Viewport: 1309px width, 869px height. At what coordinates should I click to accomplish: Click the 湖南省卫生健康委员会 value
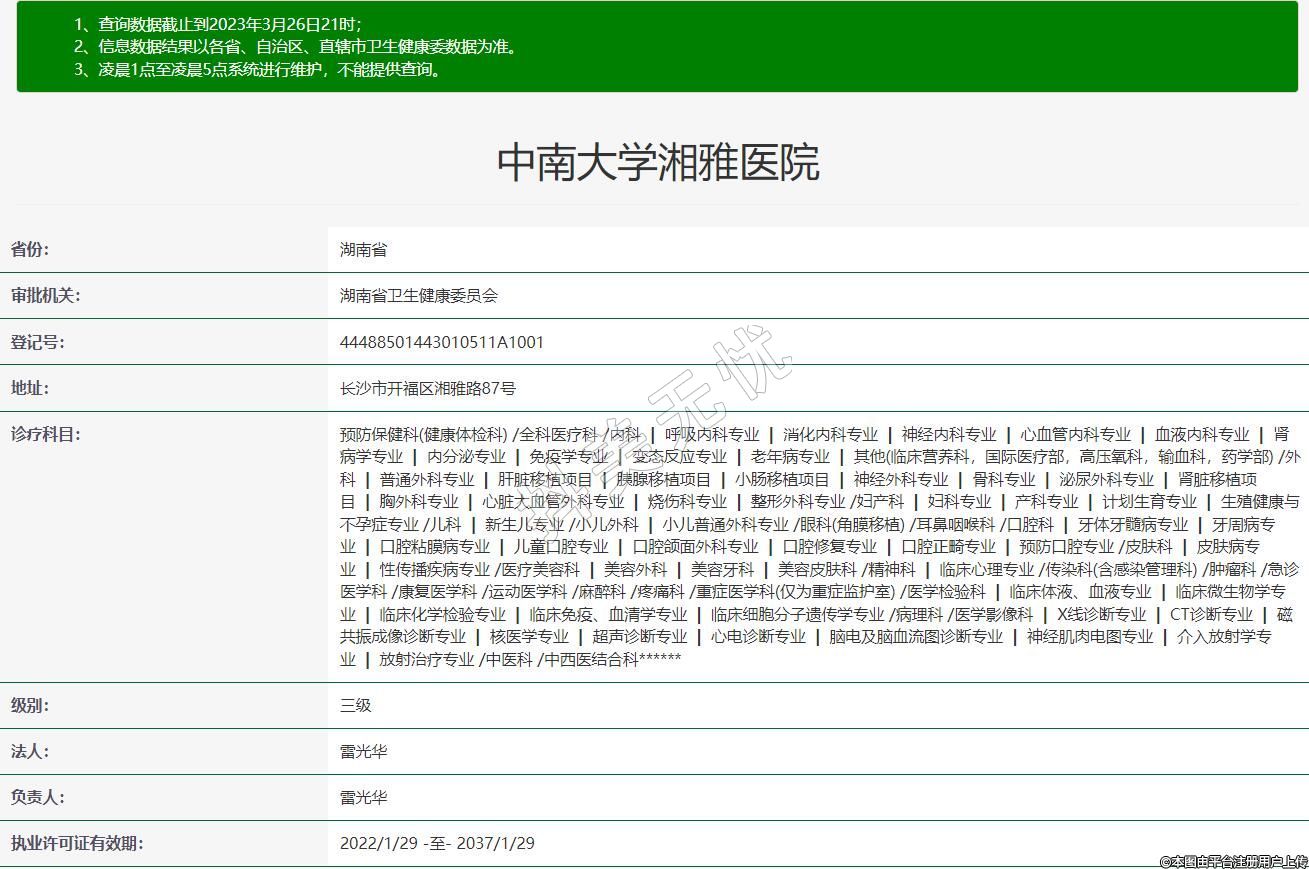pyautogui.click(x=418, y=295)
